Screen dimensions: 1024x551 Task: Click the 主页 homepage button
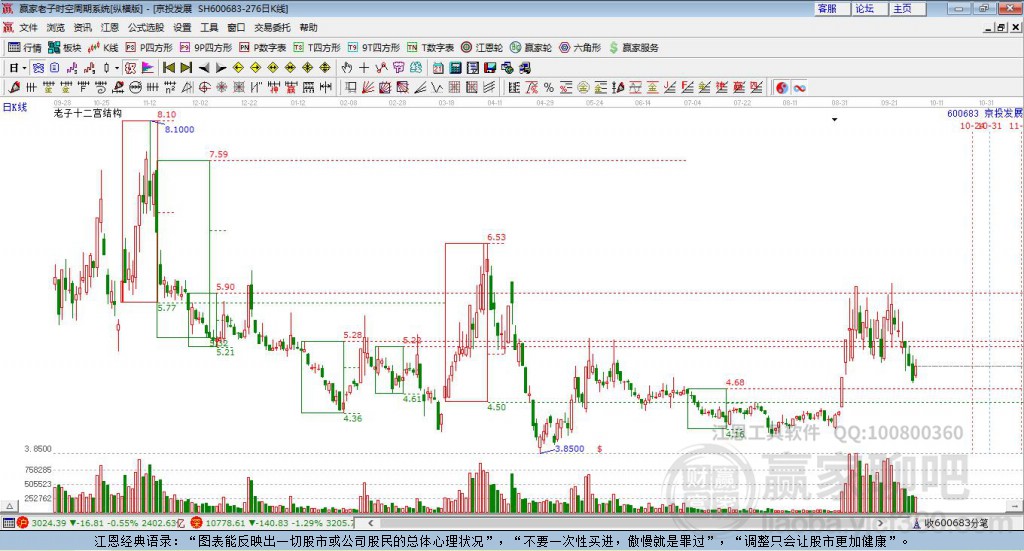pyautogui.click(x=907, y=8)
